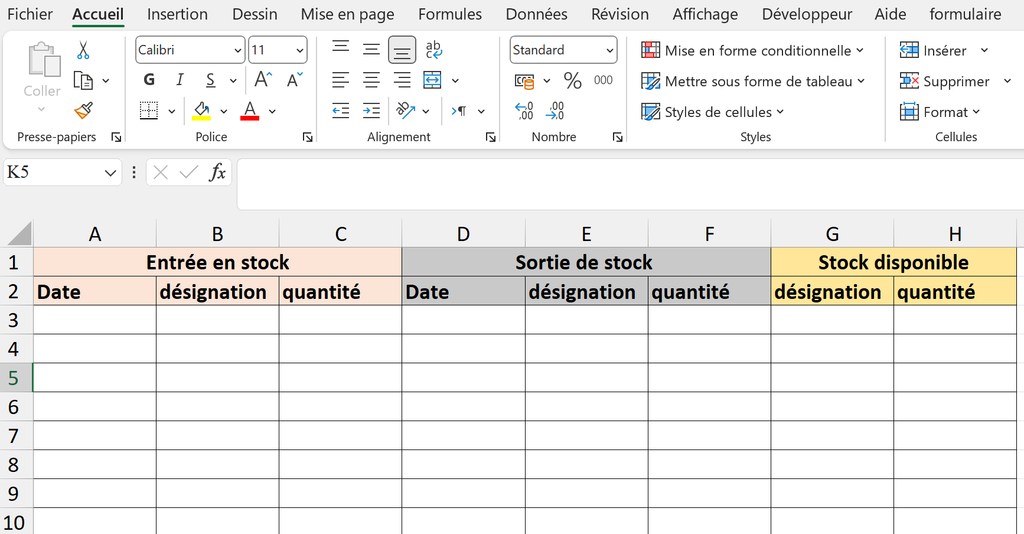Align text right
Screen dimensions: 1024x534
402,80
